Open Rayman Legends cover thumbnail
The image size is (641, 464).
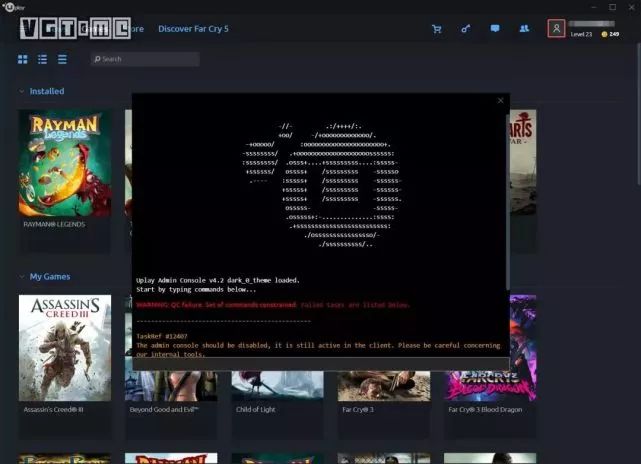[65, 163]
